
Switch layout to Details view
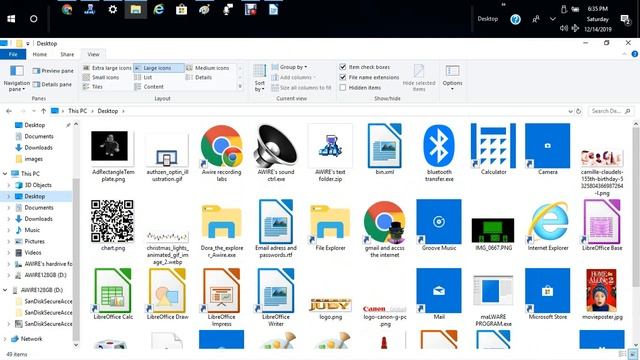199,78
